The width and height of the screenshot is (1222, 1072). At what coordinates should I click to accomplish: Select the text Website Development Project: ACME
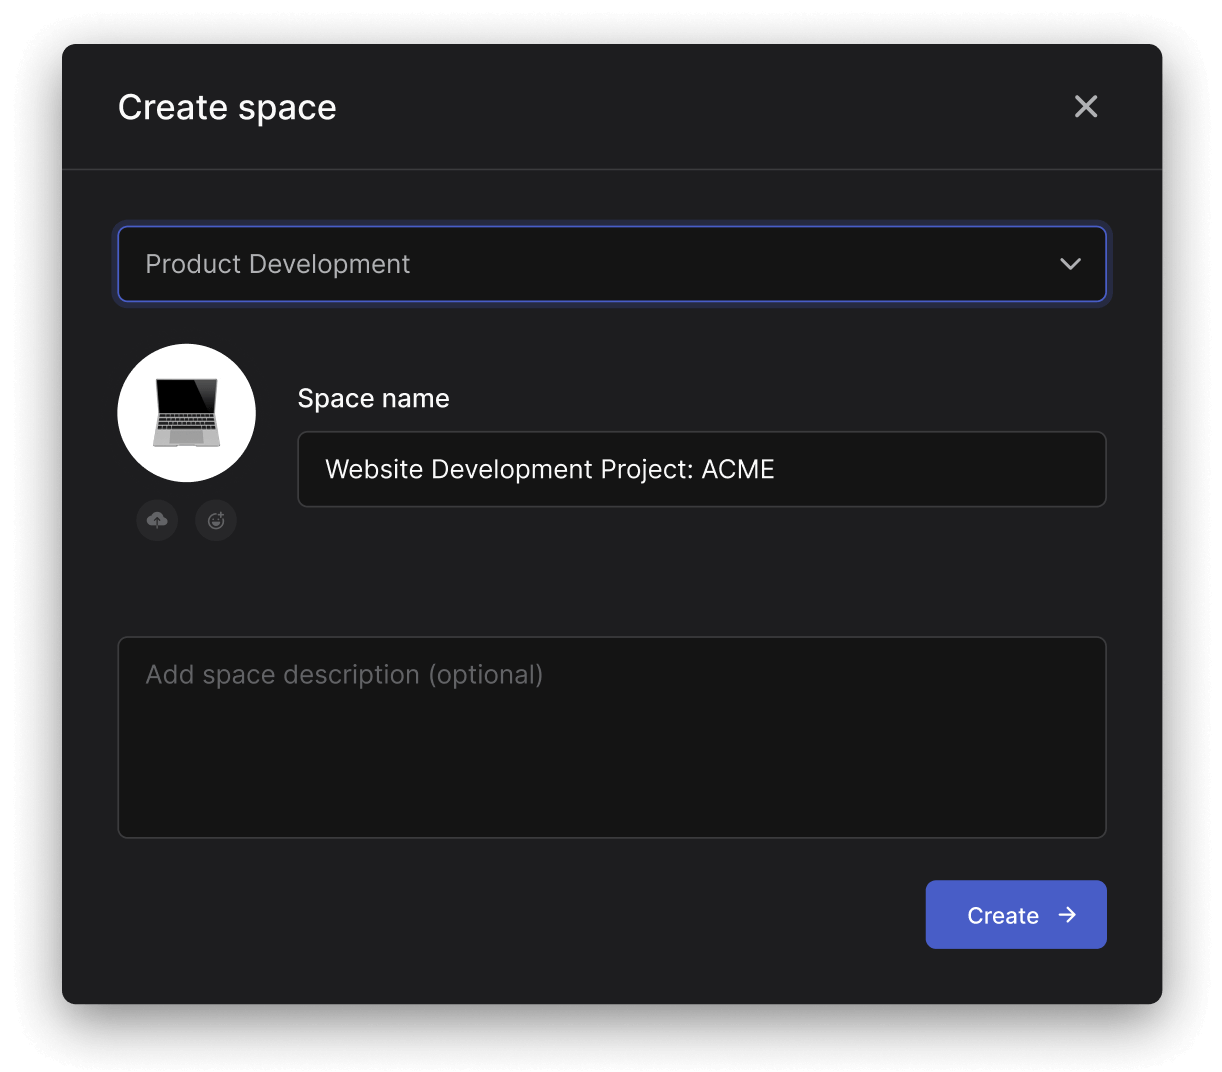click(549, 469)
